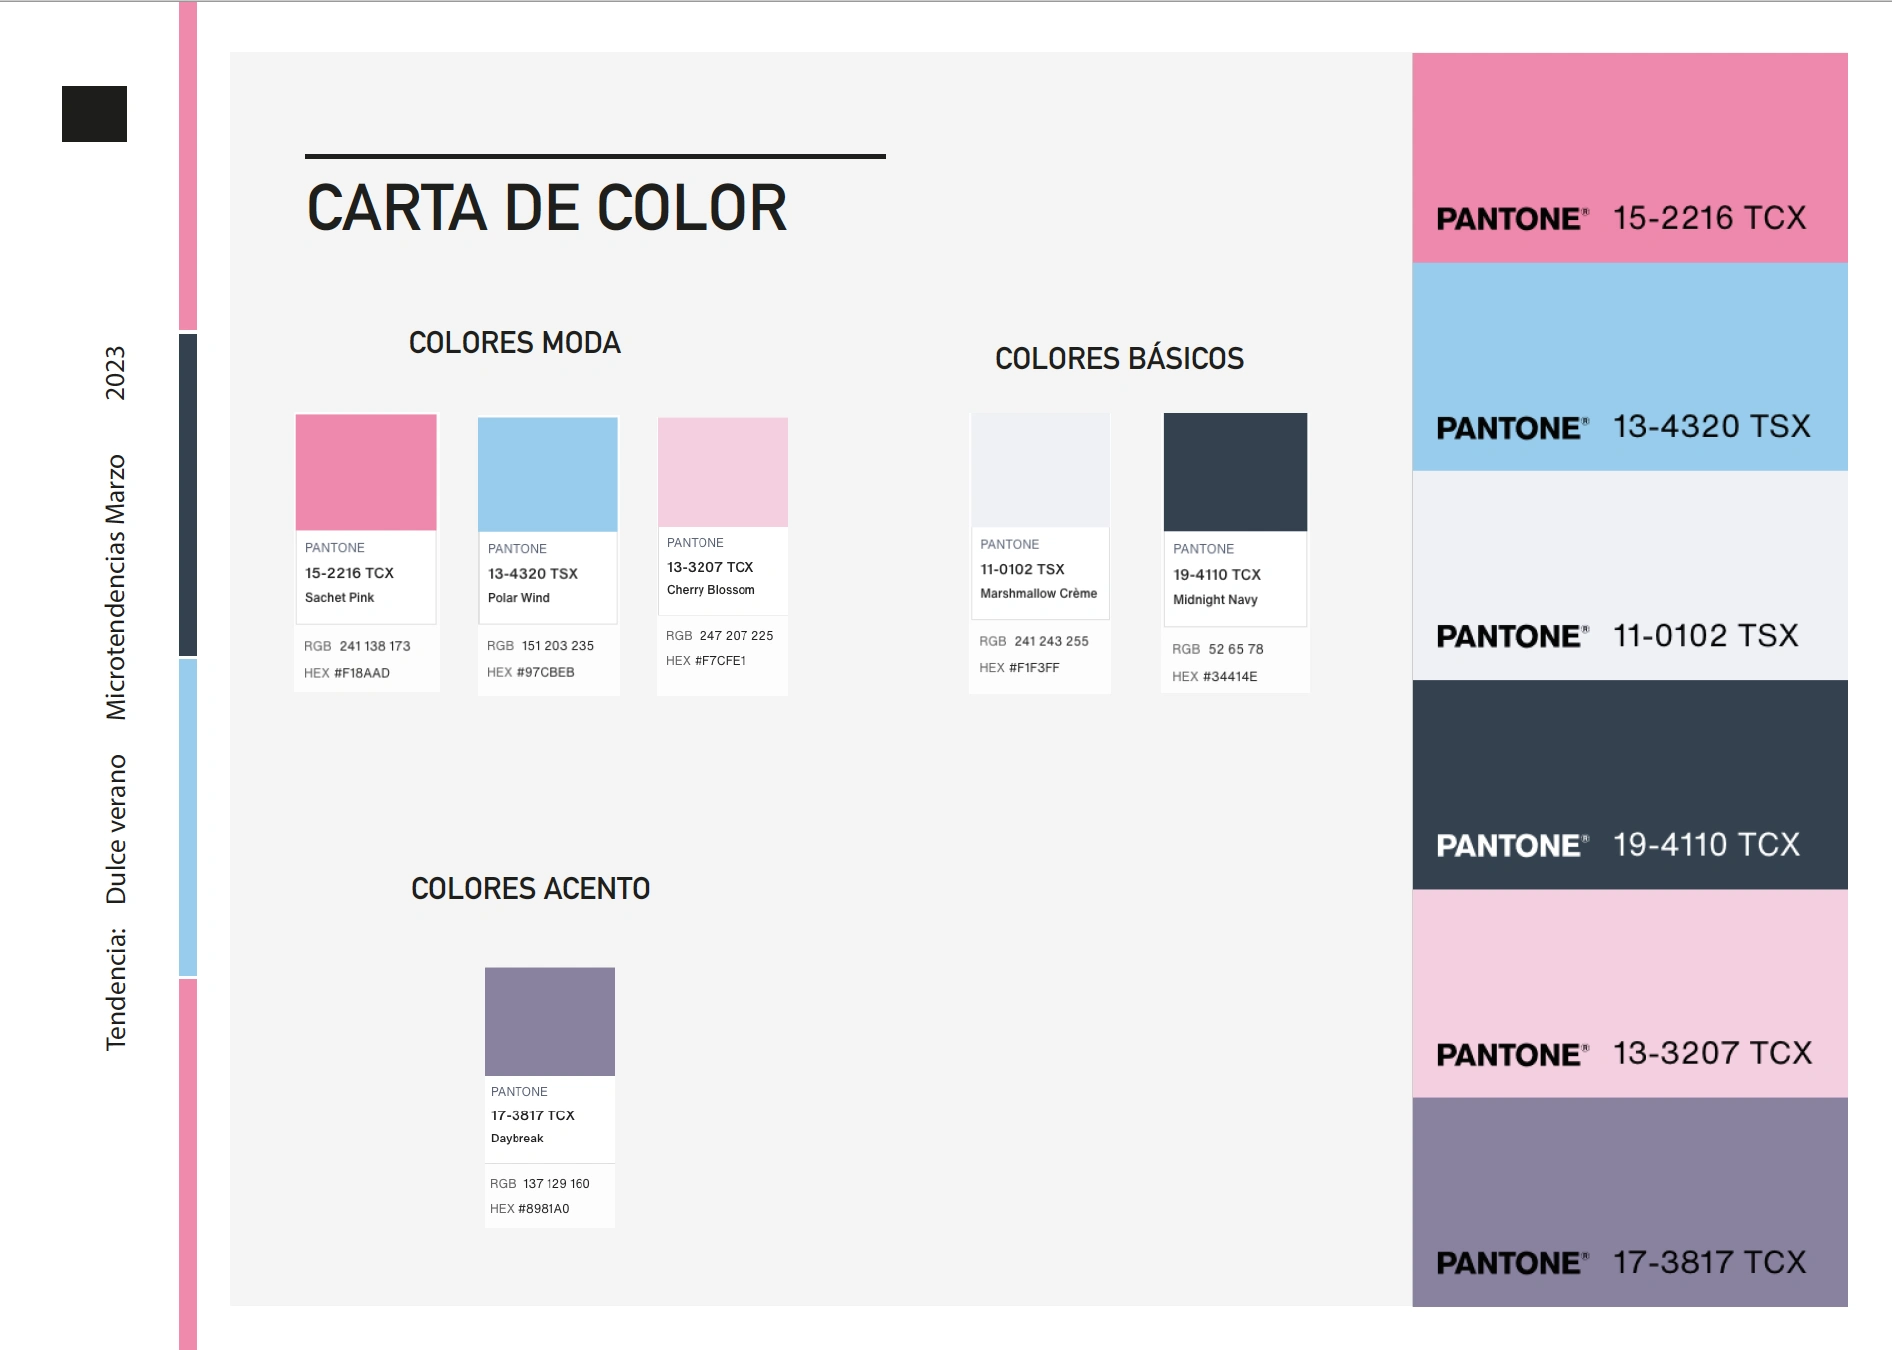
Task: Click the large PANTONE 15-2216 TCX band
Action: [x=1629, y=157]
